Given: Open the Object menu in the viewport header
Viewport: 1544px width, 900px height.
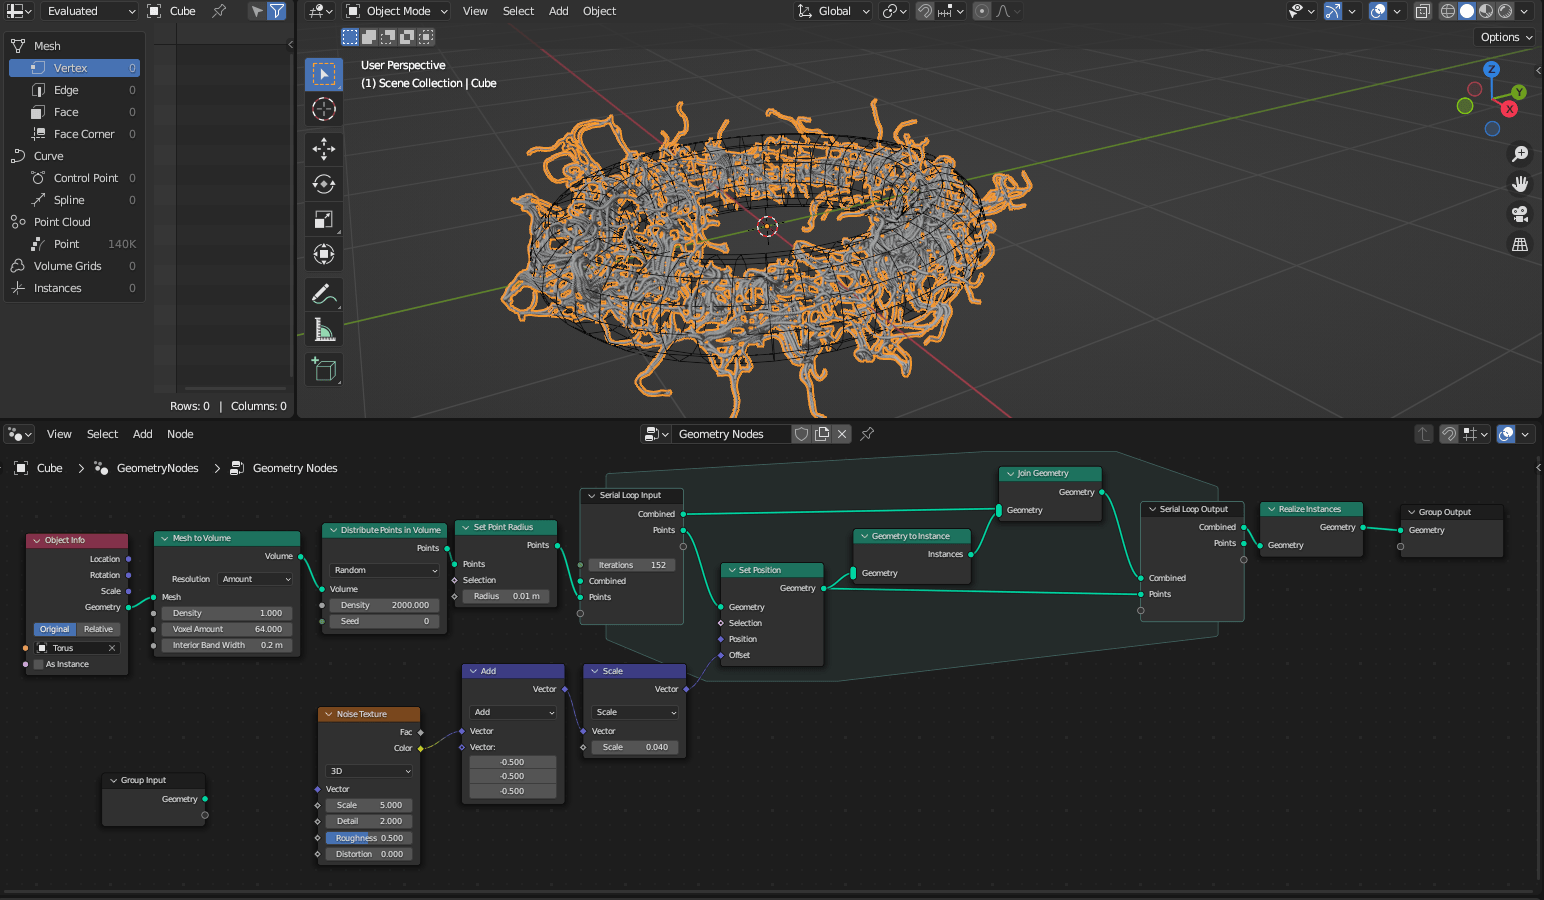Looking at the screenshot, I should tap(598, 11).
